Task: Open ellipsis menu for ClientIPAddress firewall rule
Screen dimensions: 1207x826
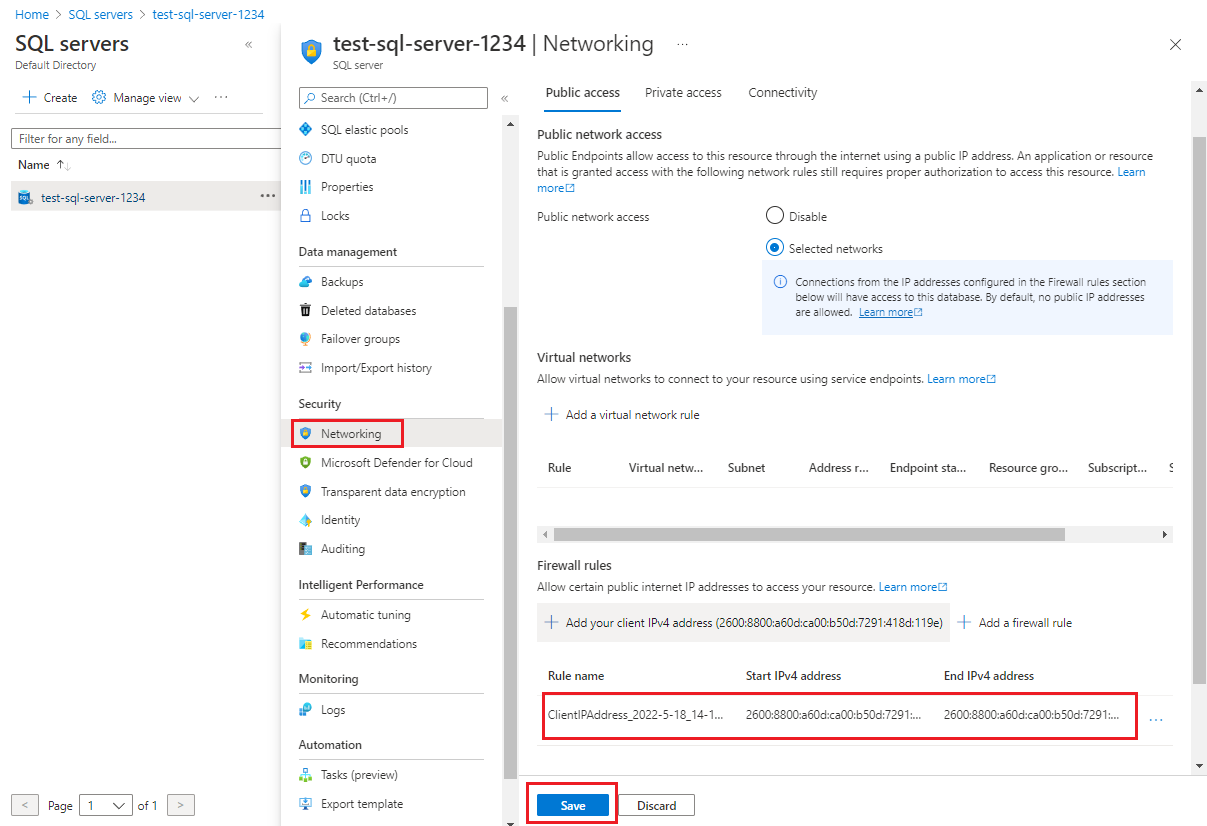Action: [1156, 719]
